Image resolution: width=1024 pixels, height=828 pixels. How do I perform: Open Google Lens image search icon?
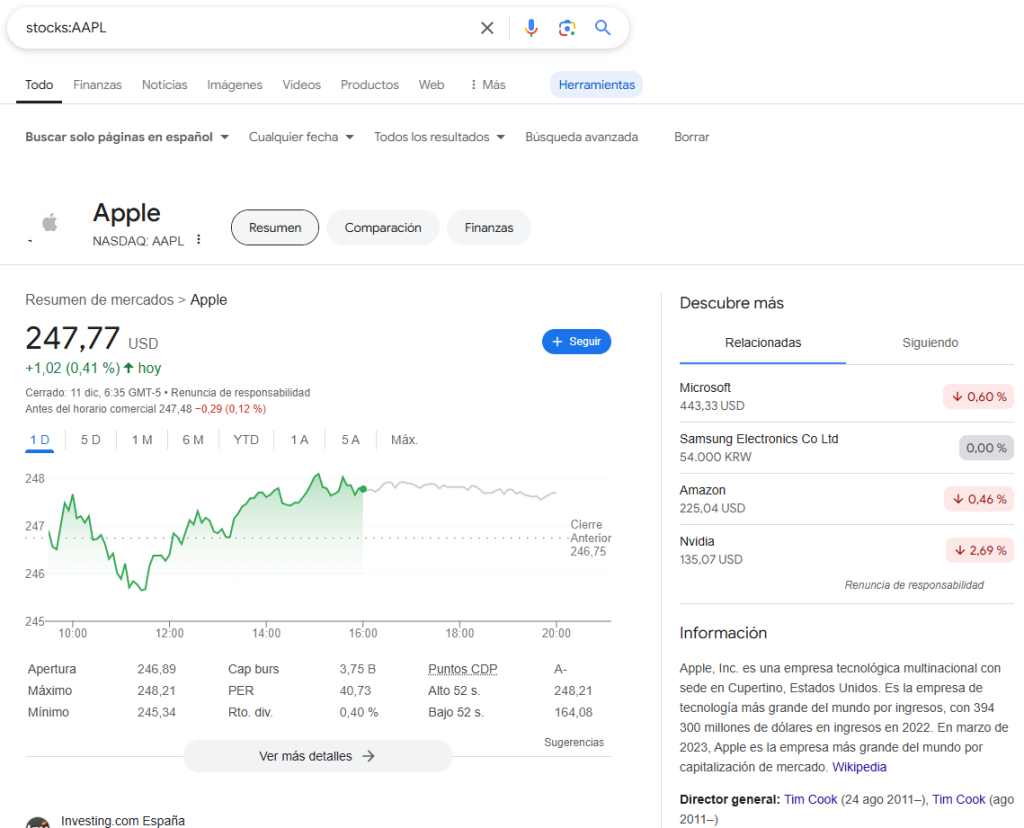point(567,28)
